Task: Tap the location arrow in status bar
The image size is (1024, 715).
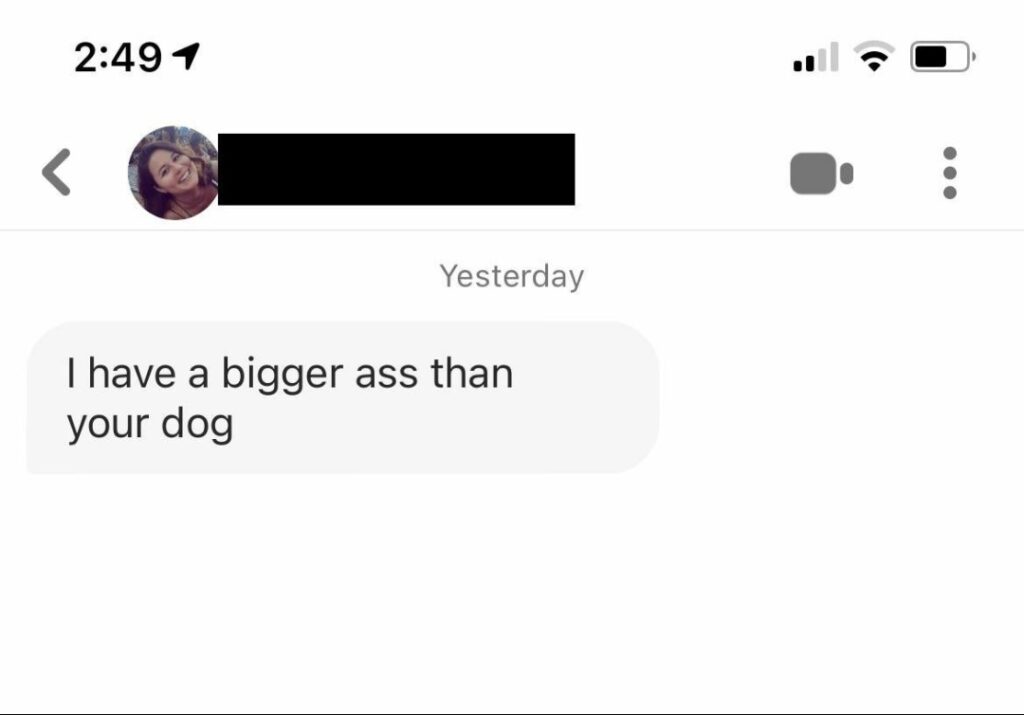Action: coord(185,57)
